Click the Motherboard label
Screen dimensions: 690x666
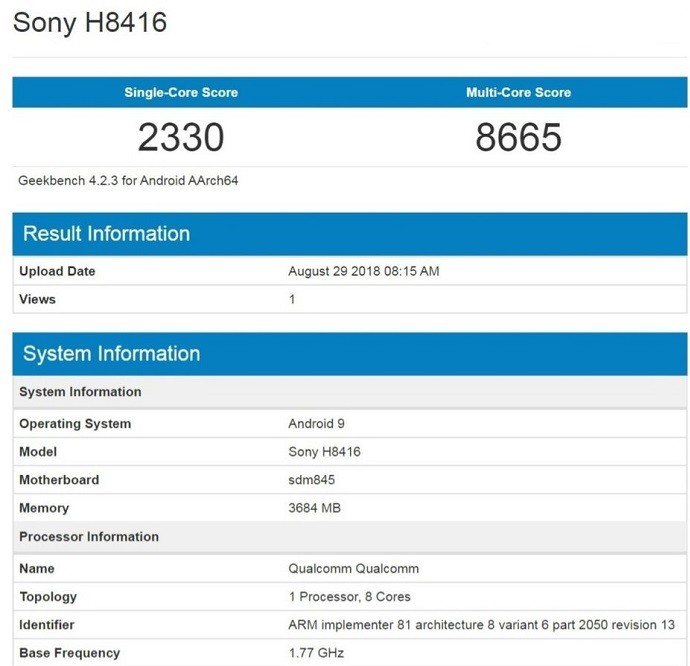pyautogui.click(x=59, y=480)
